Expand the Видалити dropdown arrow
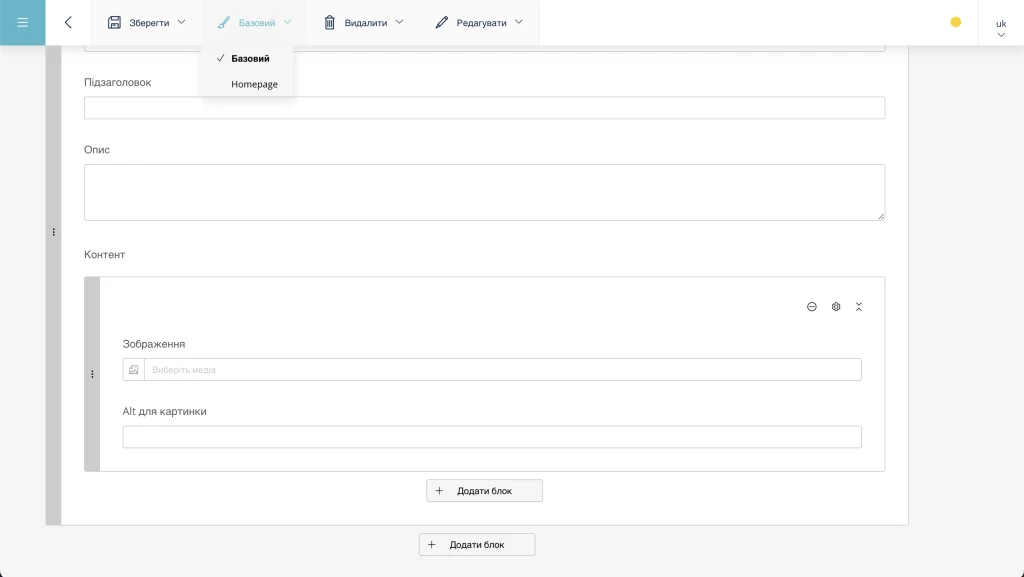Screen dimensions: 1024x577 pos(400,22)
